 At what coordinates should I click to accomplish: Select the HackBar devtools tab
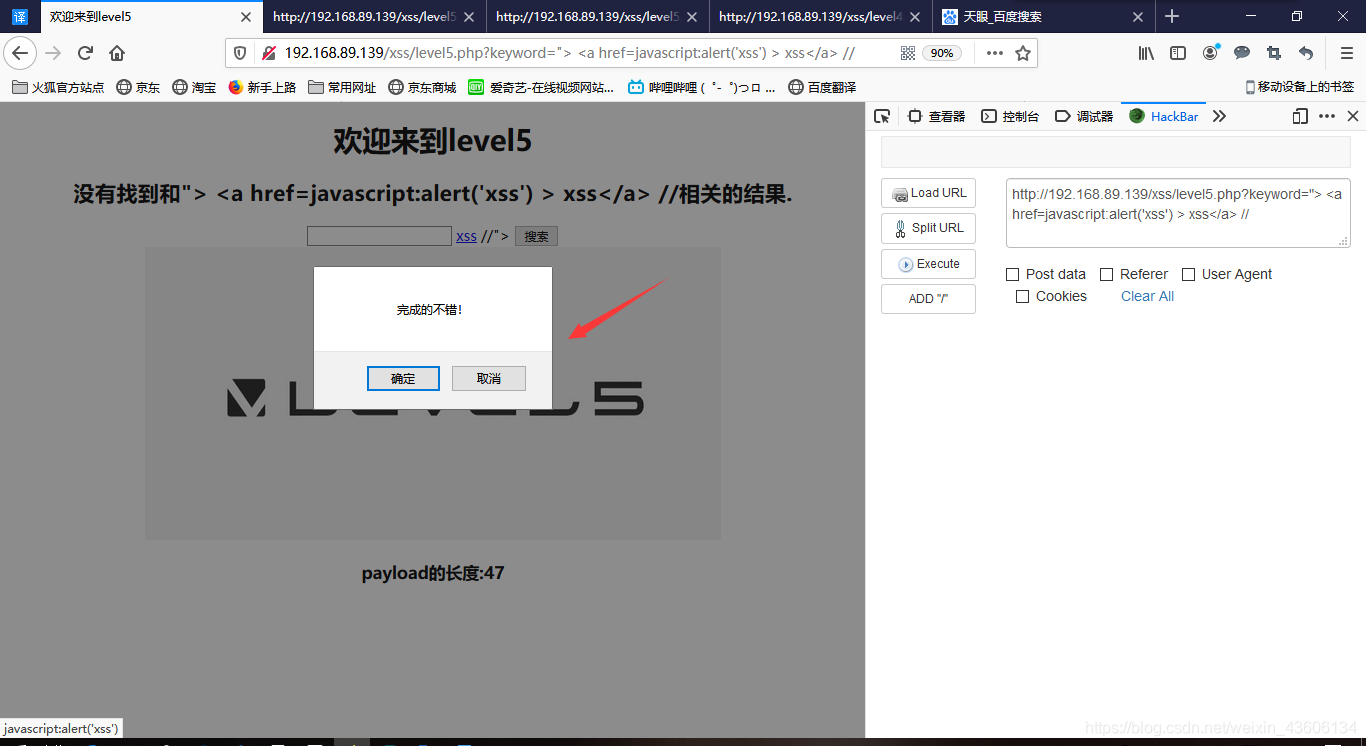1164,117
